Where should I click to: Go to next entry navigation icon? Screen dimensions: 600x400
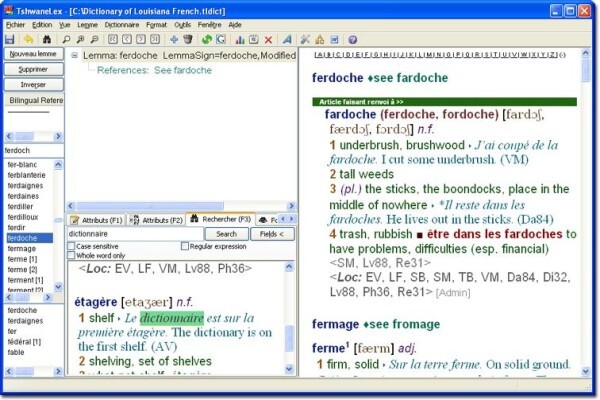point(141,39)
